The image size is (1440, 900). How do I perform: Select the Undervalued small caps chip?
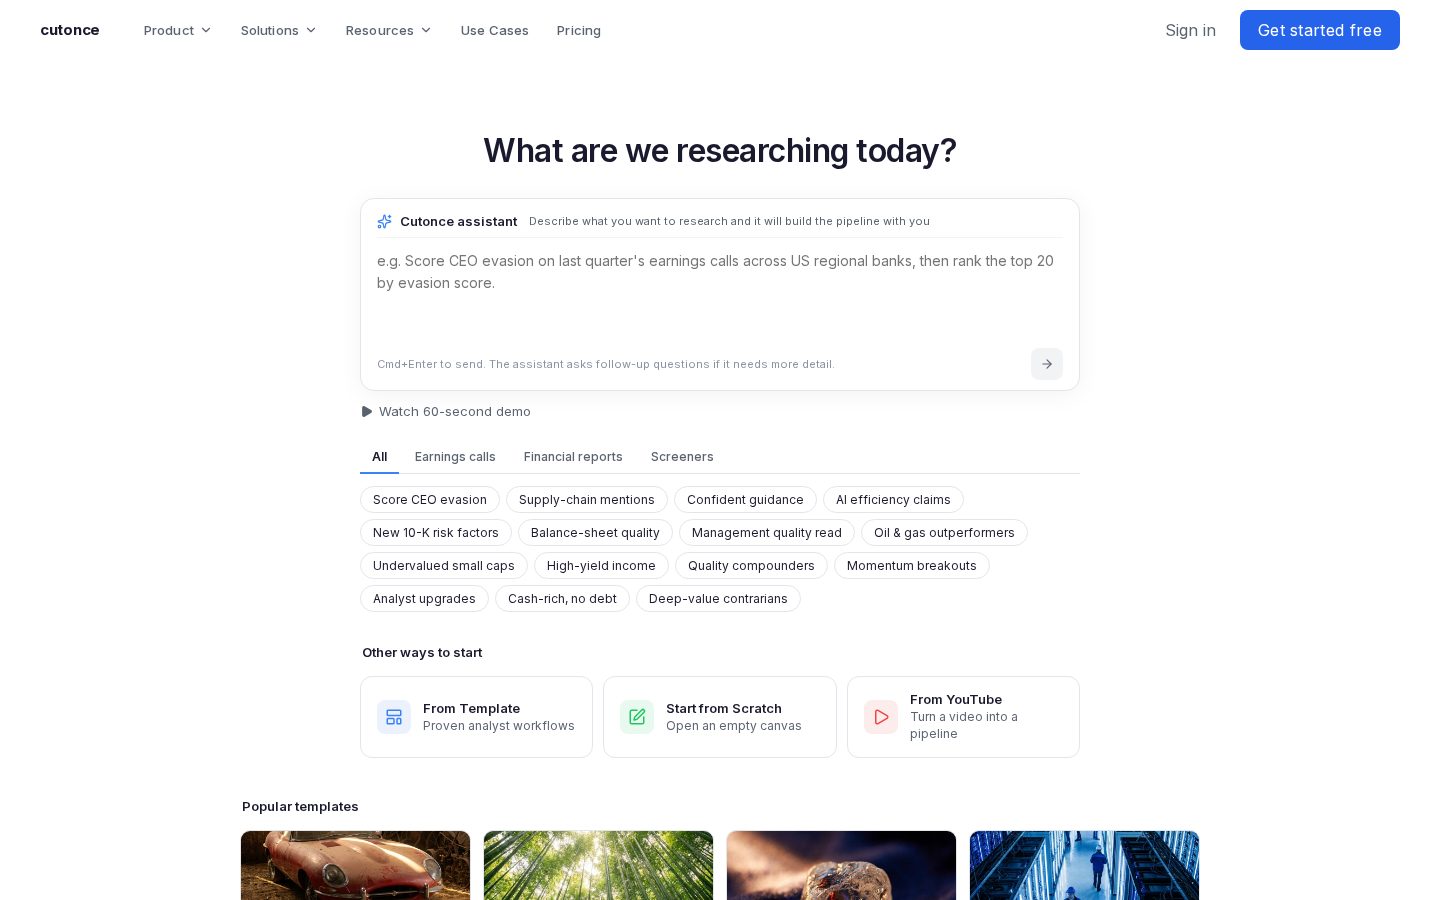click(x=444, y=566)
